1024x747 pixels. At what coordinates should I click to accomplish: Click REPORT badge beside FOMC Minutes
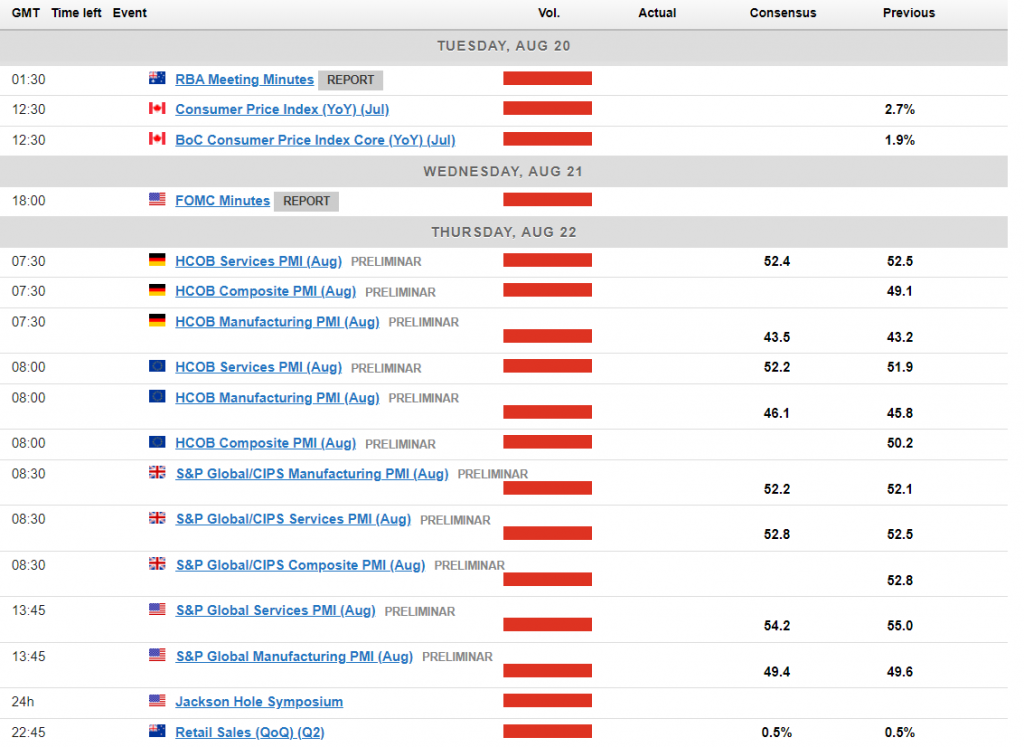[306, 202]
